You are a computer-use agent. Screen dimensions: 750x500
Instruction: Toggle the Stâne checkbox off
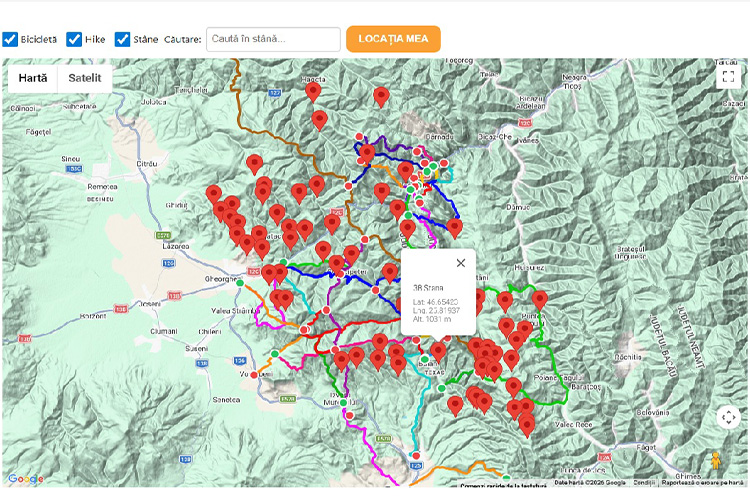pyautogui.click(x=123, y=39)
